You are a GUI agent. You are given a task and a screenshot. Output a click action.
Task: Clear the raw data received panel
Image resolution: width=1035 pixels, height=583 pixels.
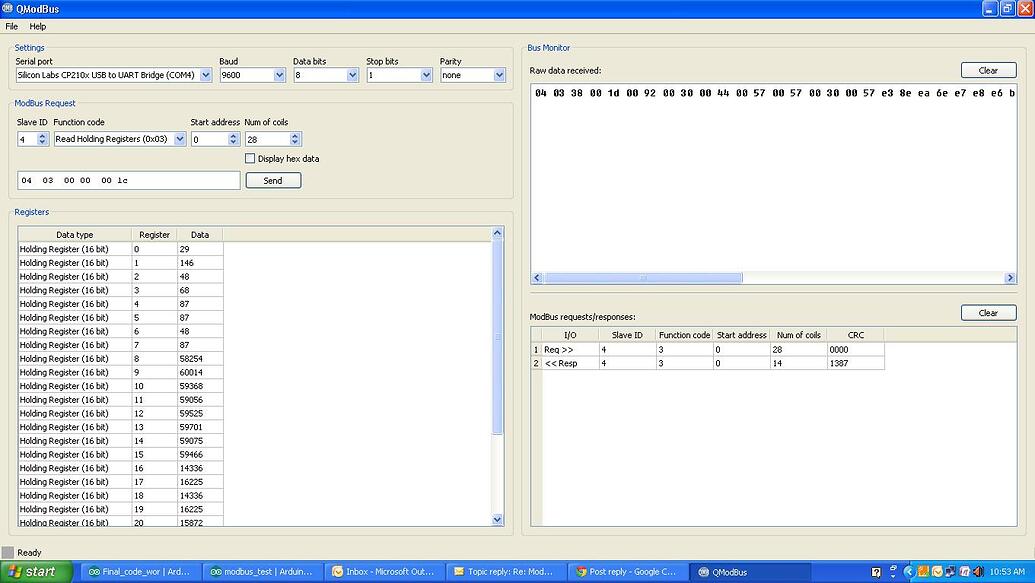pyautogui.click(x=987, y=70)
